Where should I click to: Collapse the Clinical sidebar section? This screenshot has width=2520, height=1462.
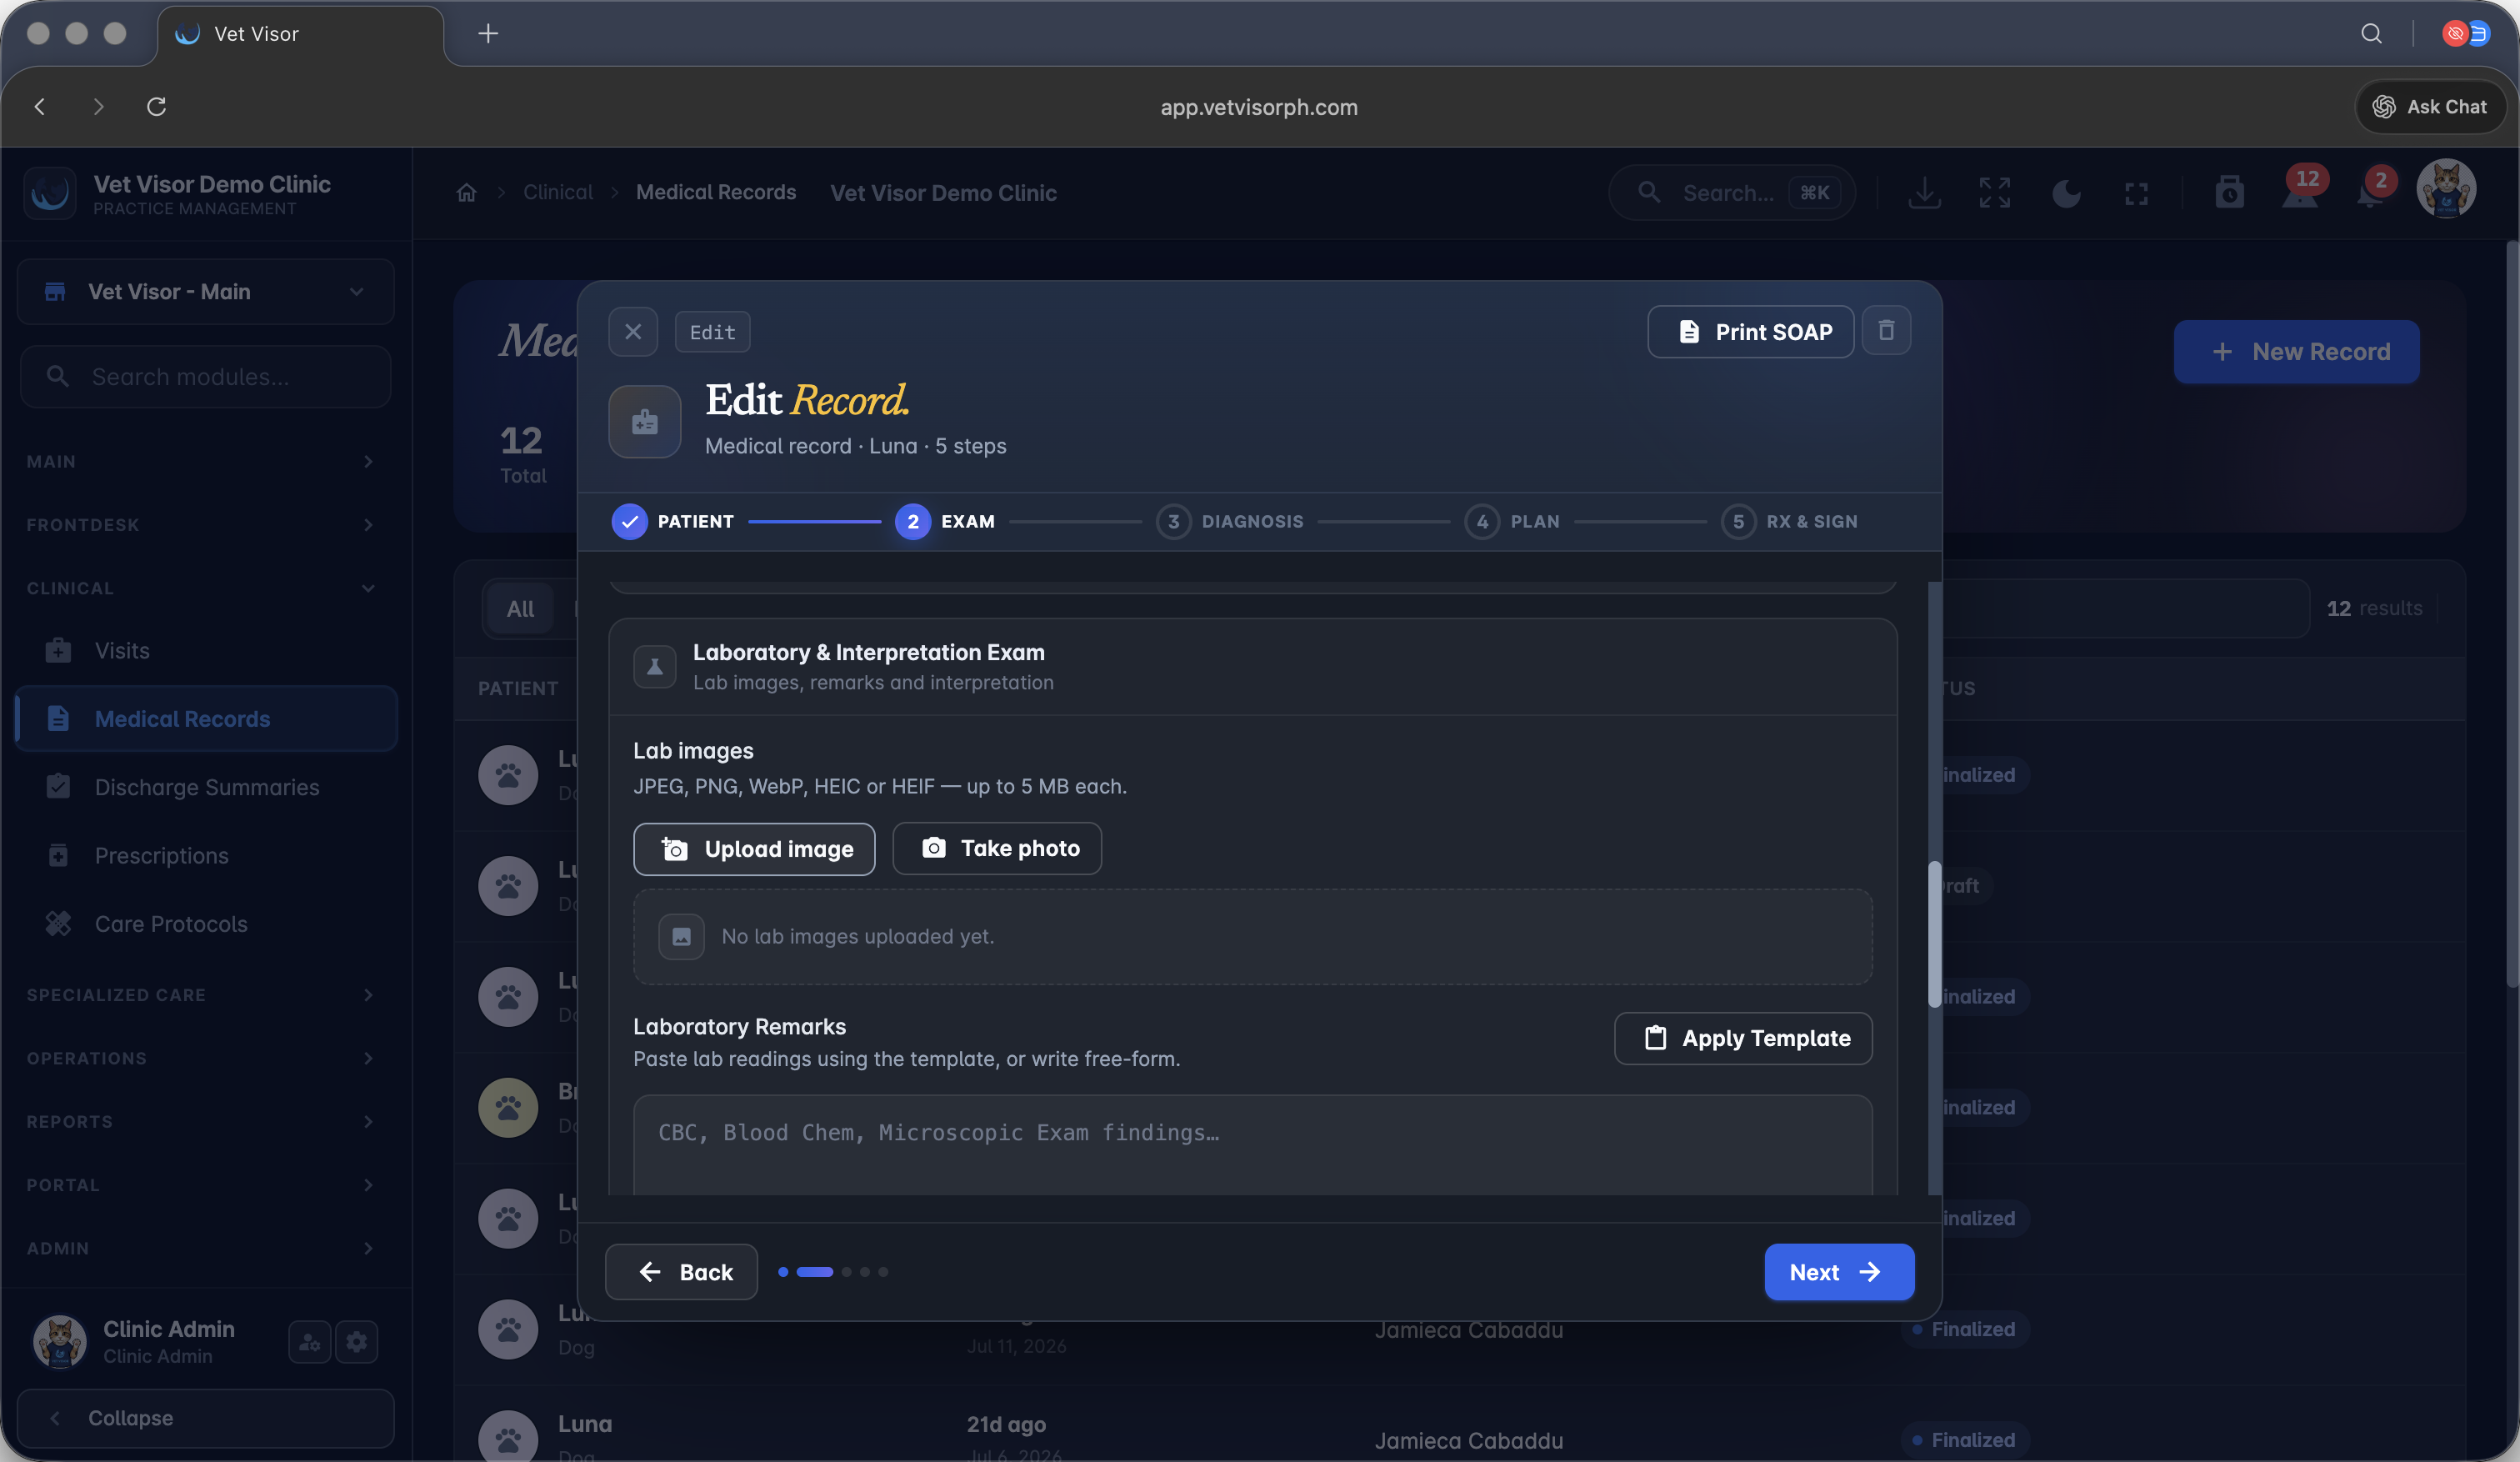[x=201, y=588]
